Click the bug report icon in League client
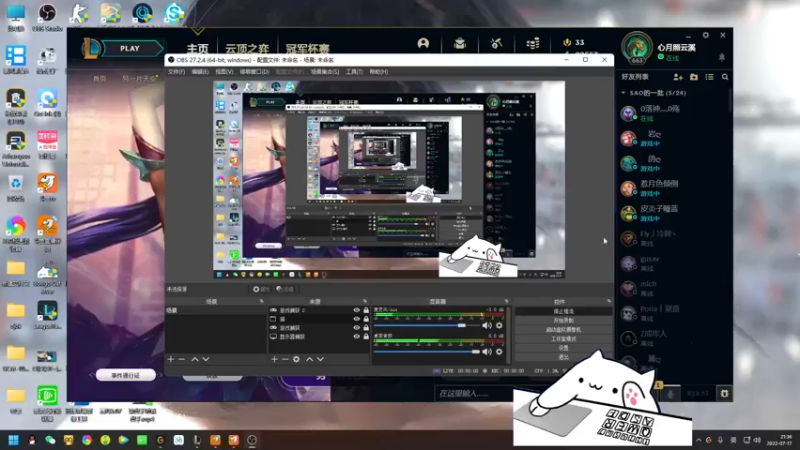800x450 pixels. 724,393
